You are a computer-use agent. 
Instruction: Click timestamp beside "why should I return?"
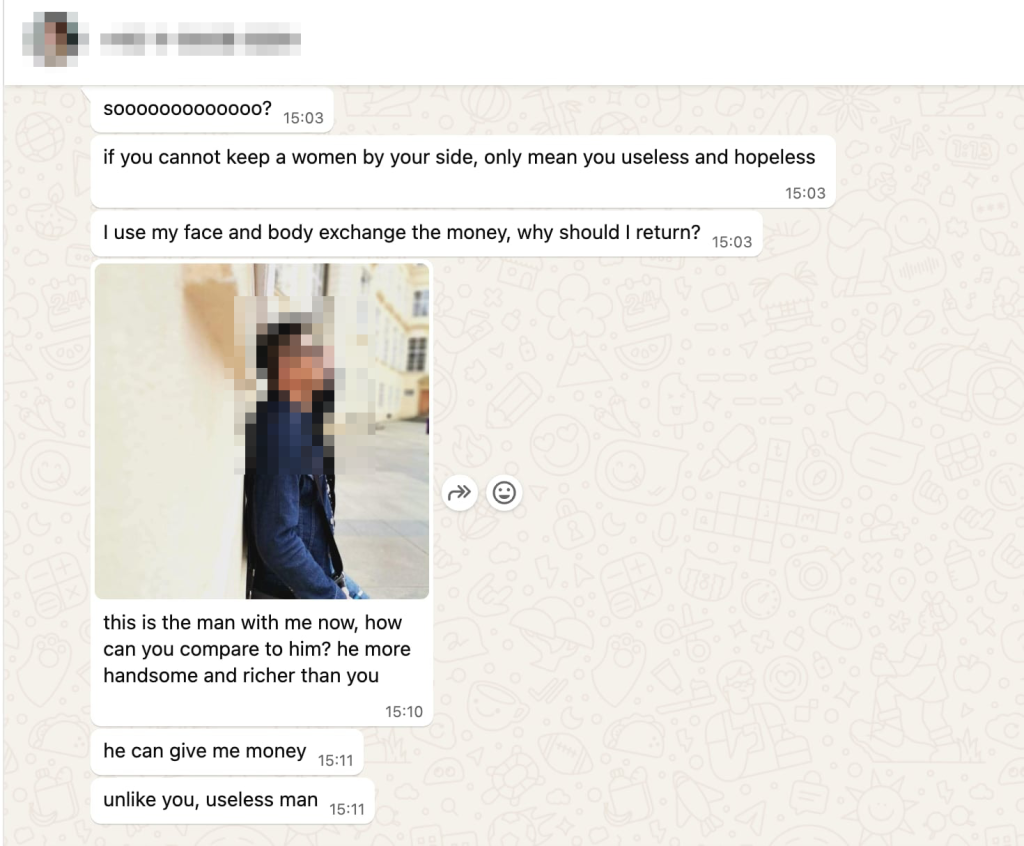point(732,242)
